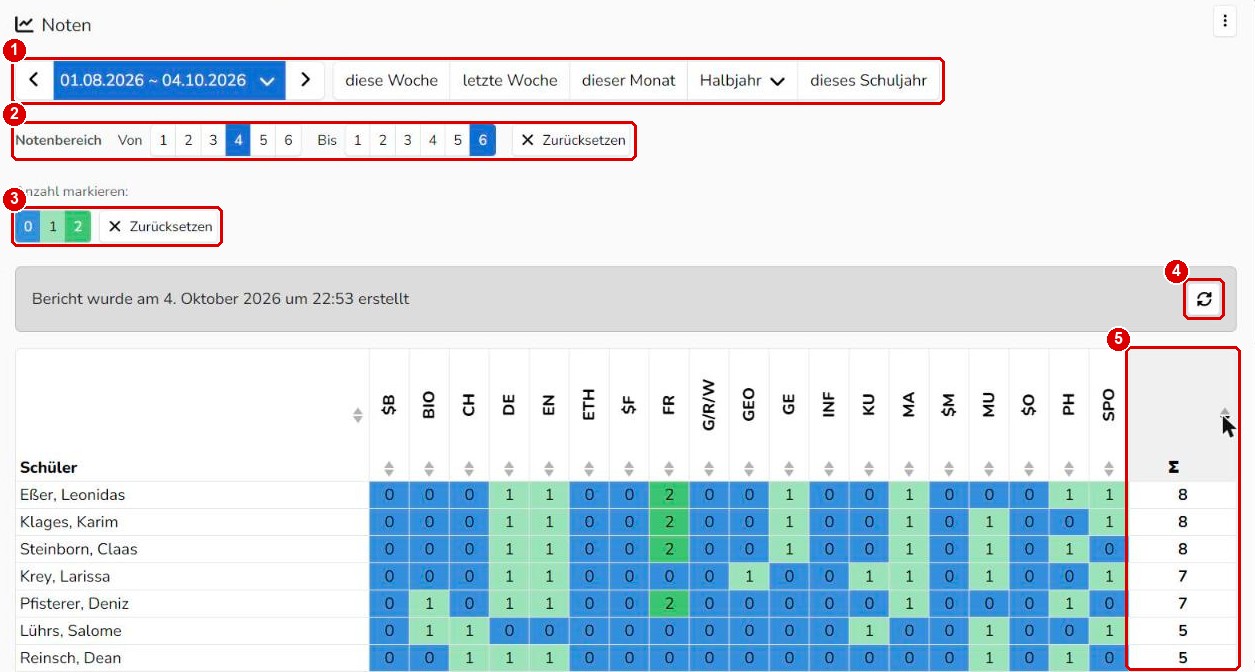Sort table by CH column

coord(469,468)
